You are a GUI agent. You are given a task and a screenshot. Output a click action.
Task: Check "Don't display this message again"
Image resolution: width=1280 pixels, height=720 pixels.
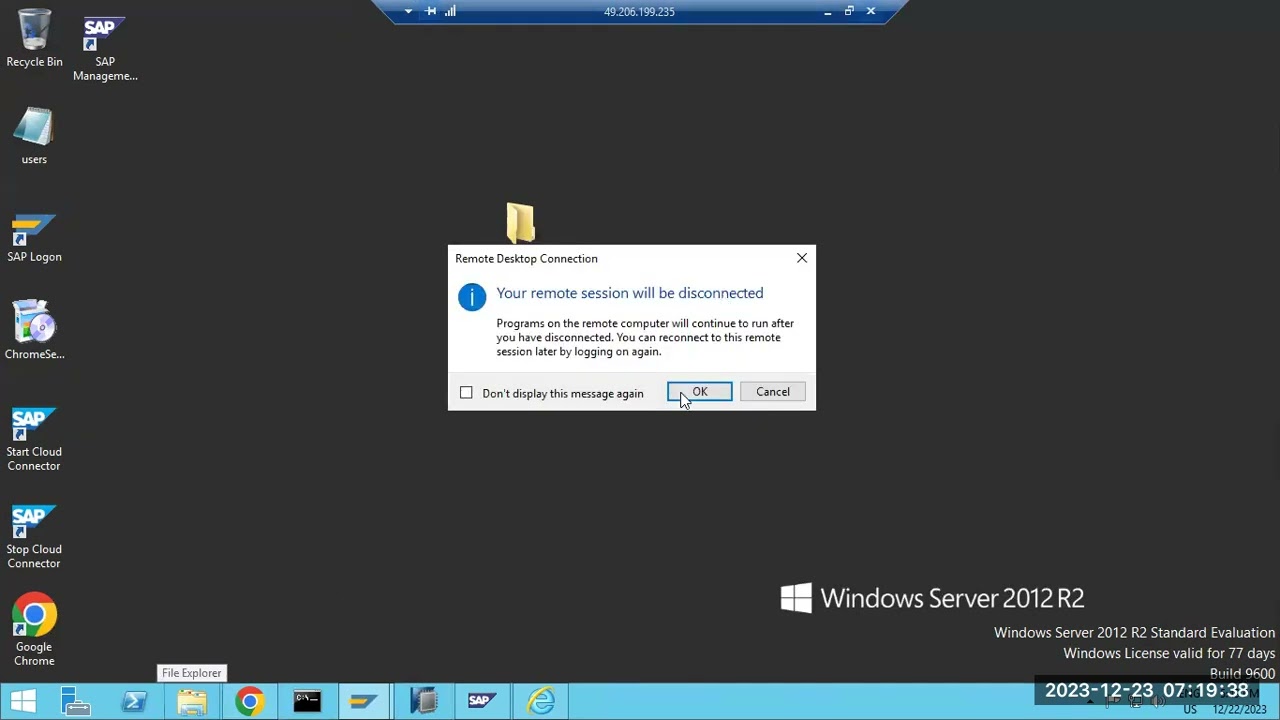[x=466, y=393]
